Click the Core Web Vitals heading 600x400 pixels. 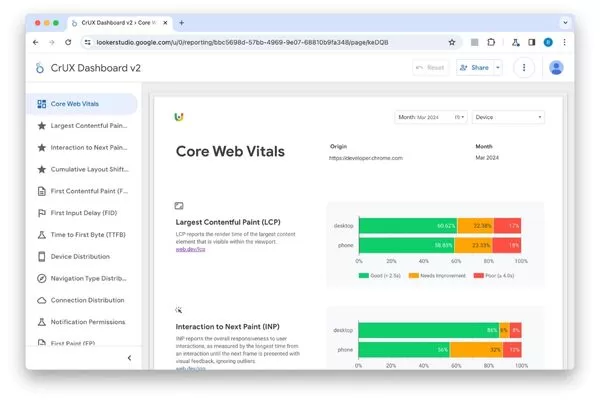(x=230, y=151)
